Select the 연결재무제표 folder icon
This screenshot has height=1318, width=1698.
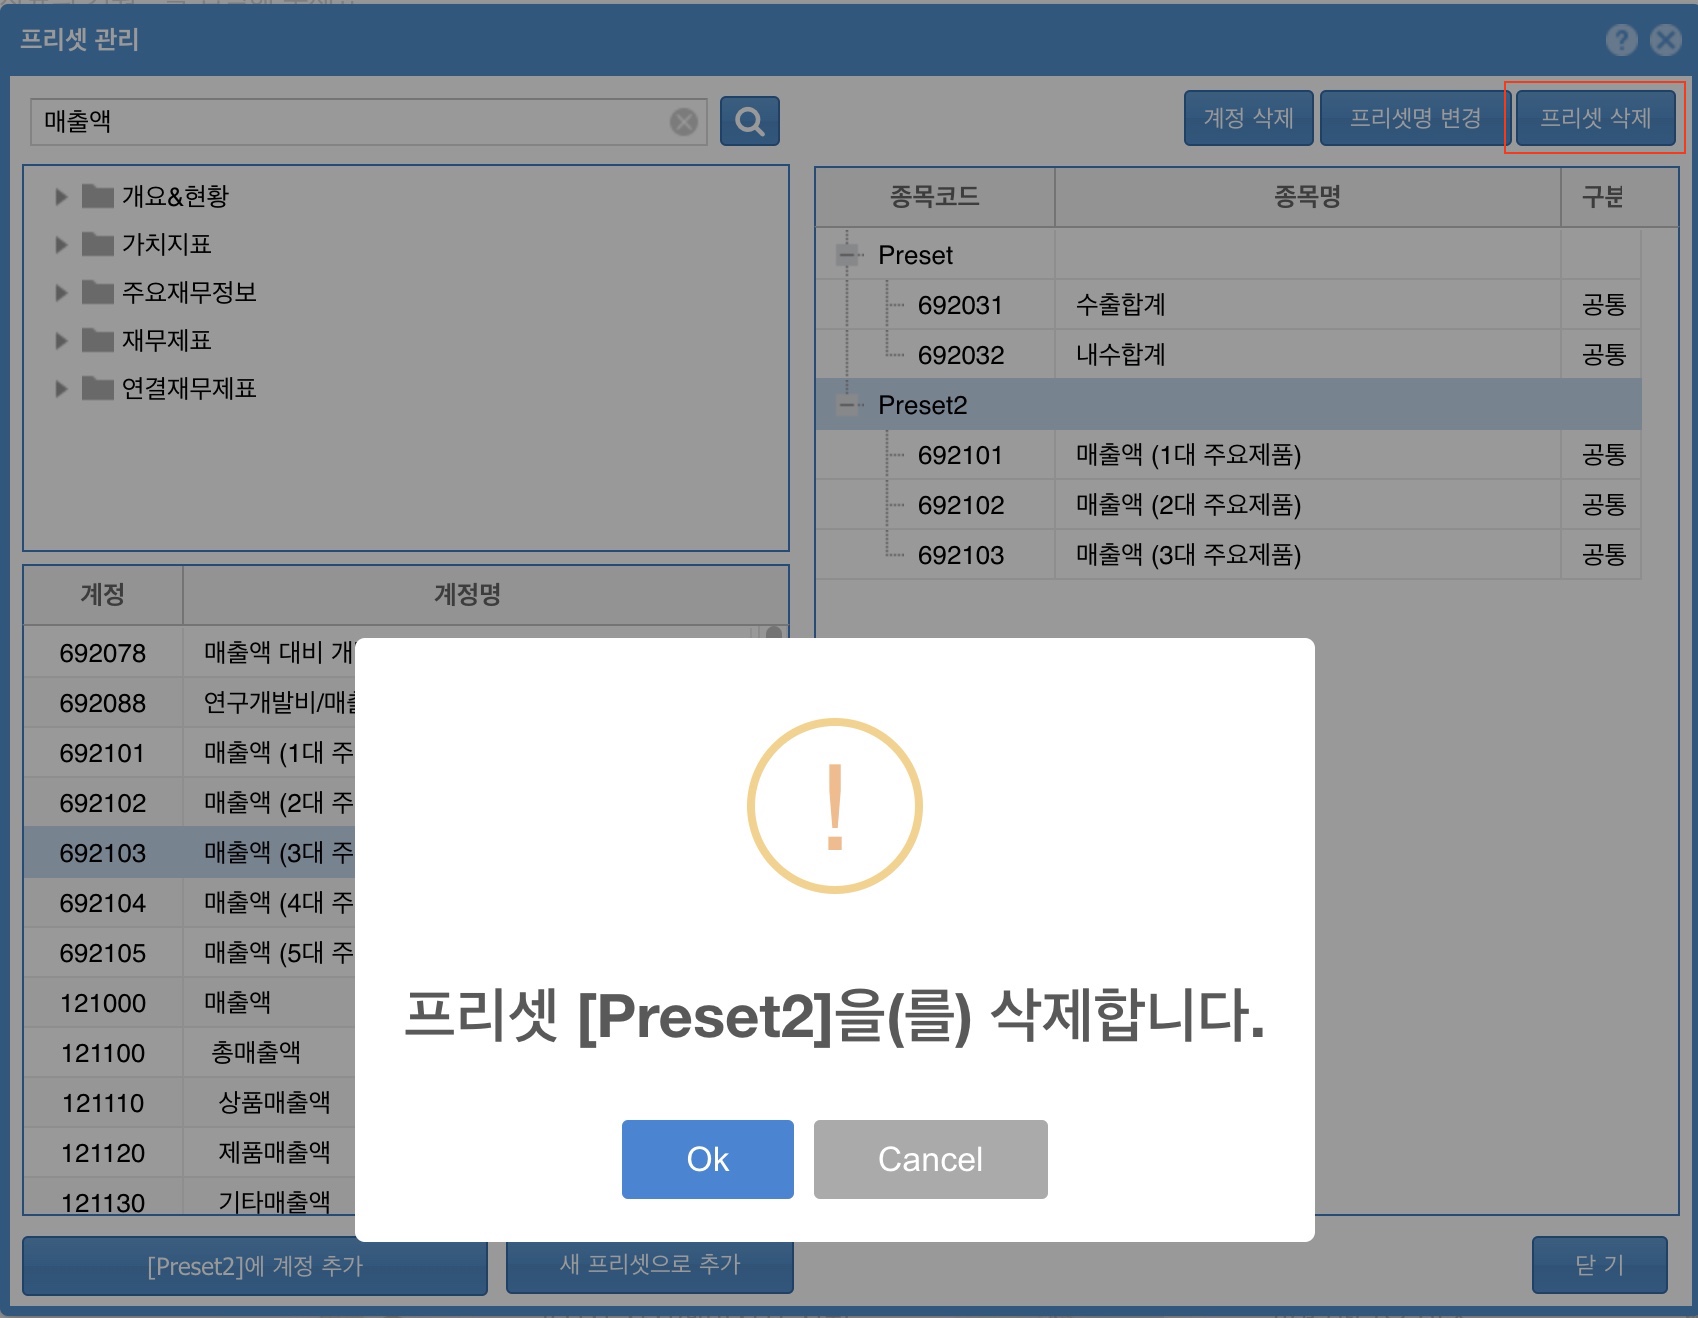click(97, 387)
